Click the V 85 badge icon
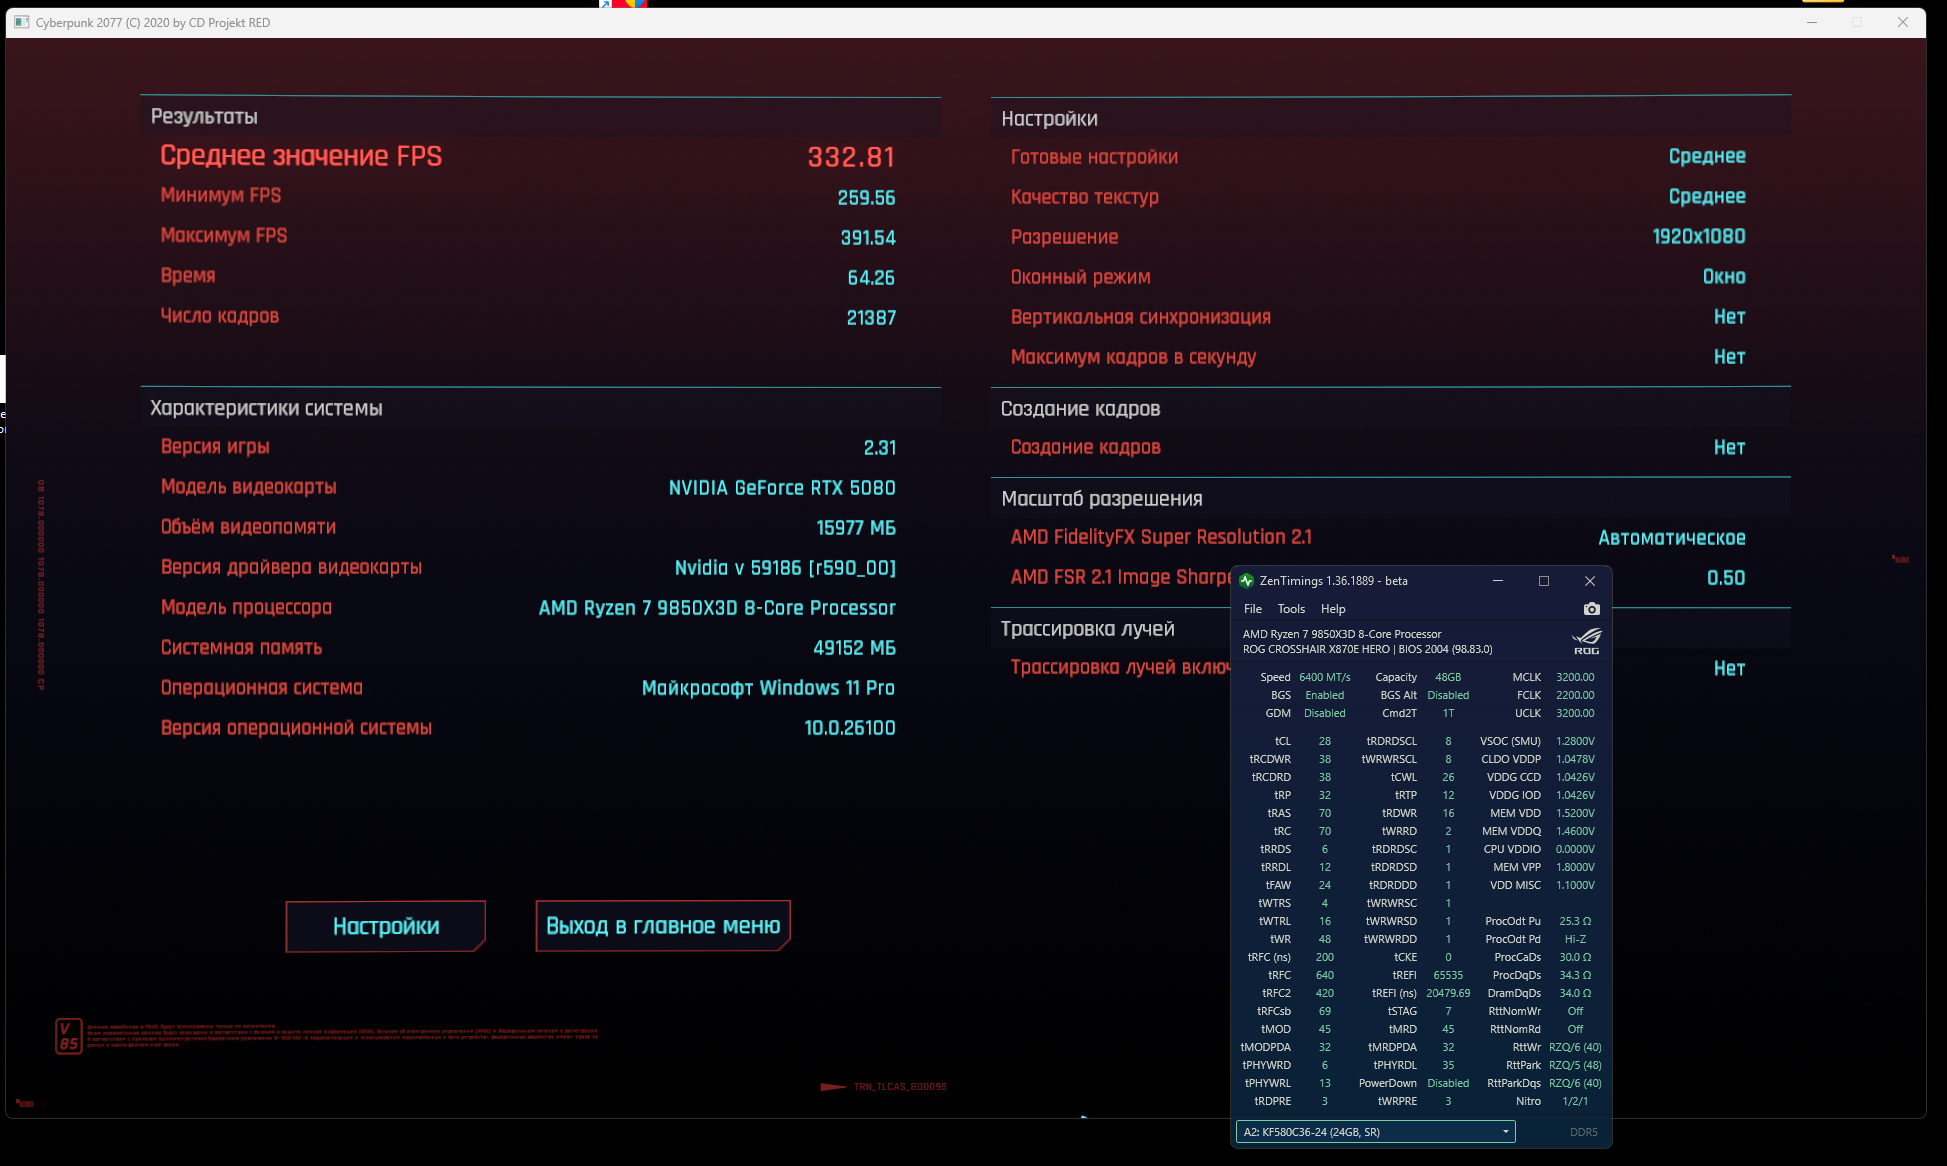This screenshot has width=1947, height=1166. coord(68,1036)
